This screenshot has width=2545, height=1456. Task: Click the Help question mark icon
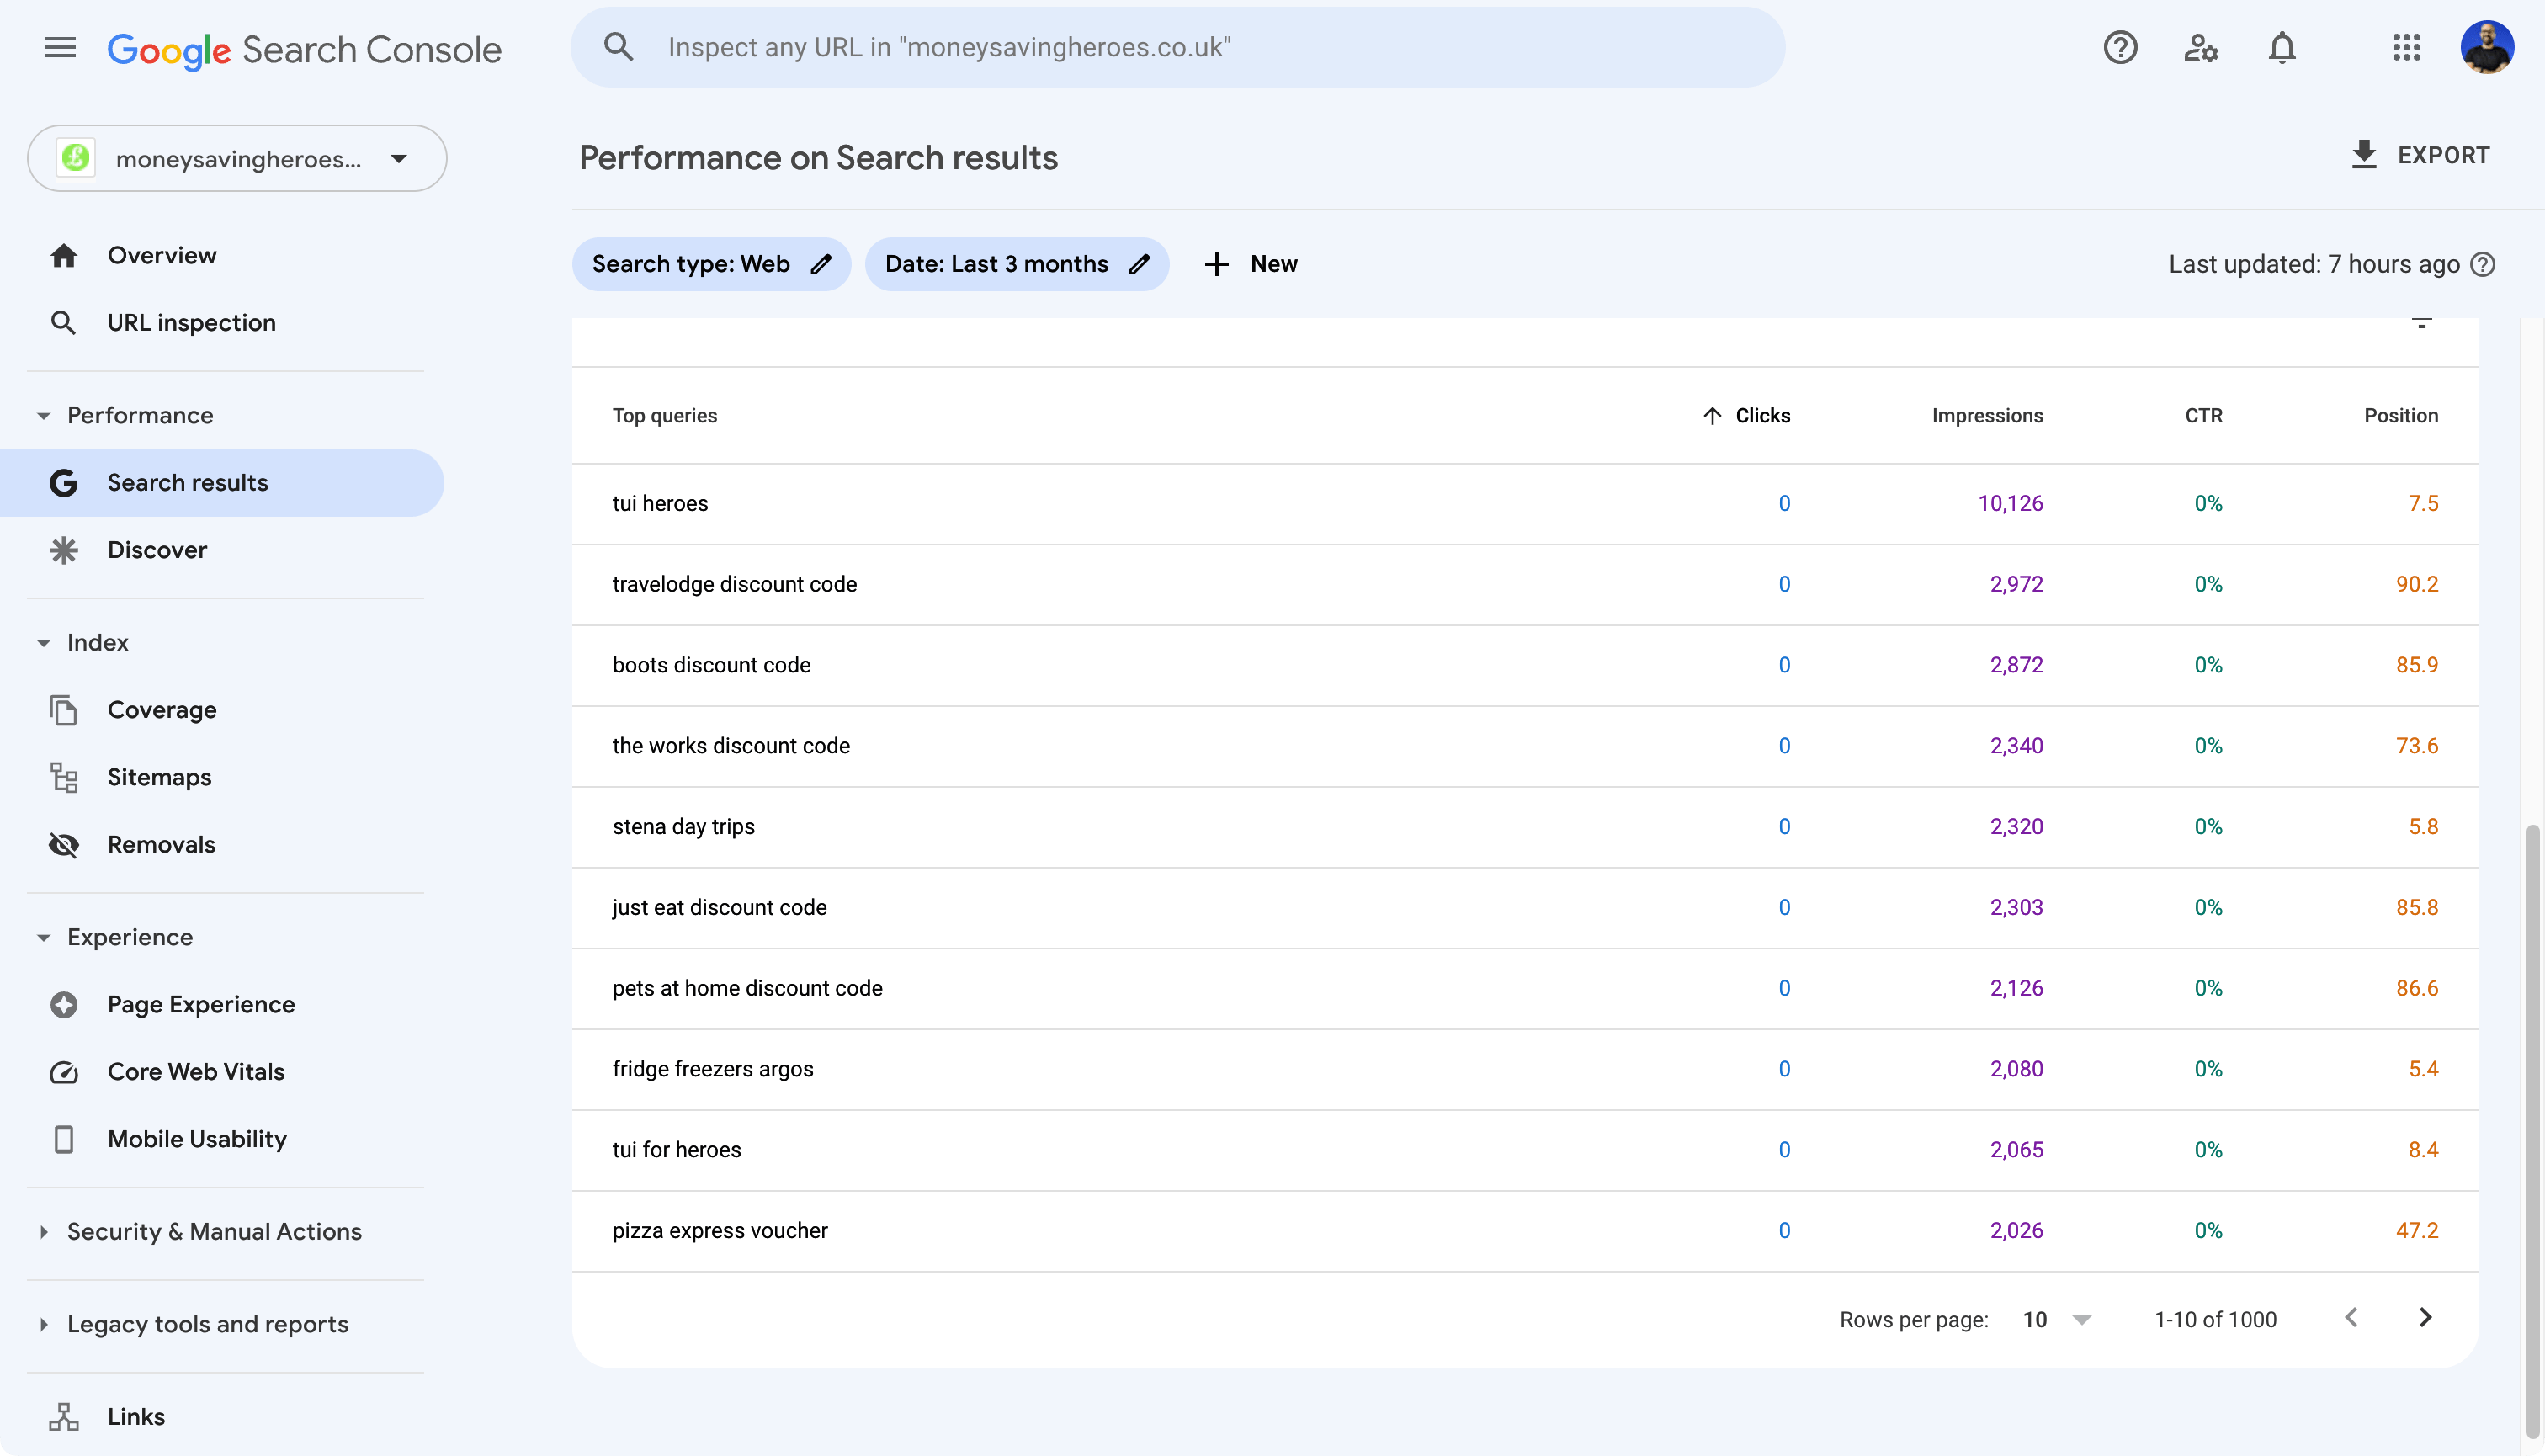pos(2119,47)
